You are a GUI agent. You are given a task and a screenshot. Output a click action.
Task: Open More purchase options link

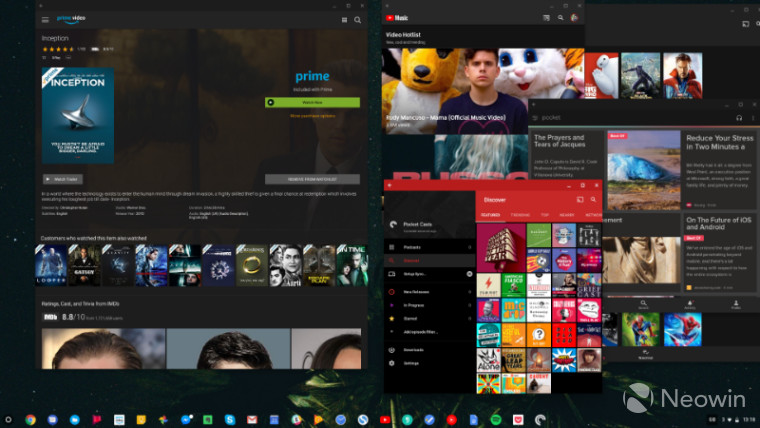312,116
